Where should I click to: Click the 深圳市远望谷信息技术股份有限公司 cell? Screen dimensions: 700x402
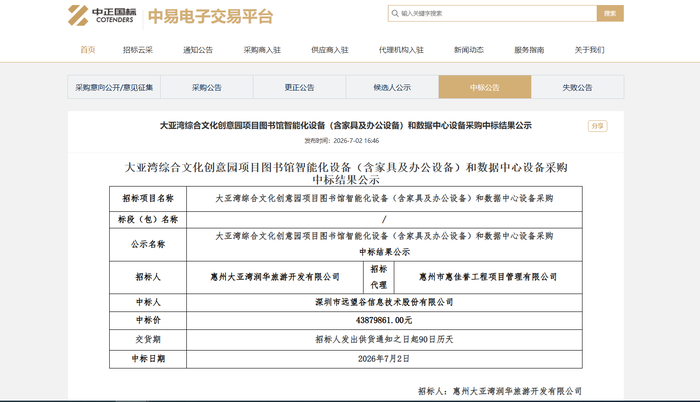click(x=384, y=302)
